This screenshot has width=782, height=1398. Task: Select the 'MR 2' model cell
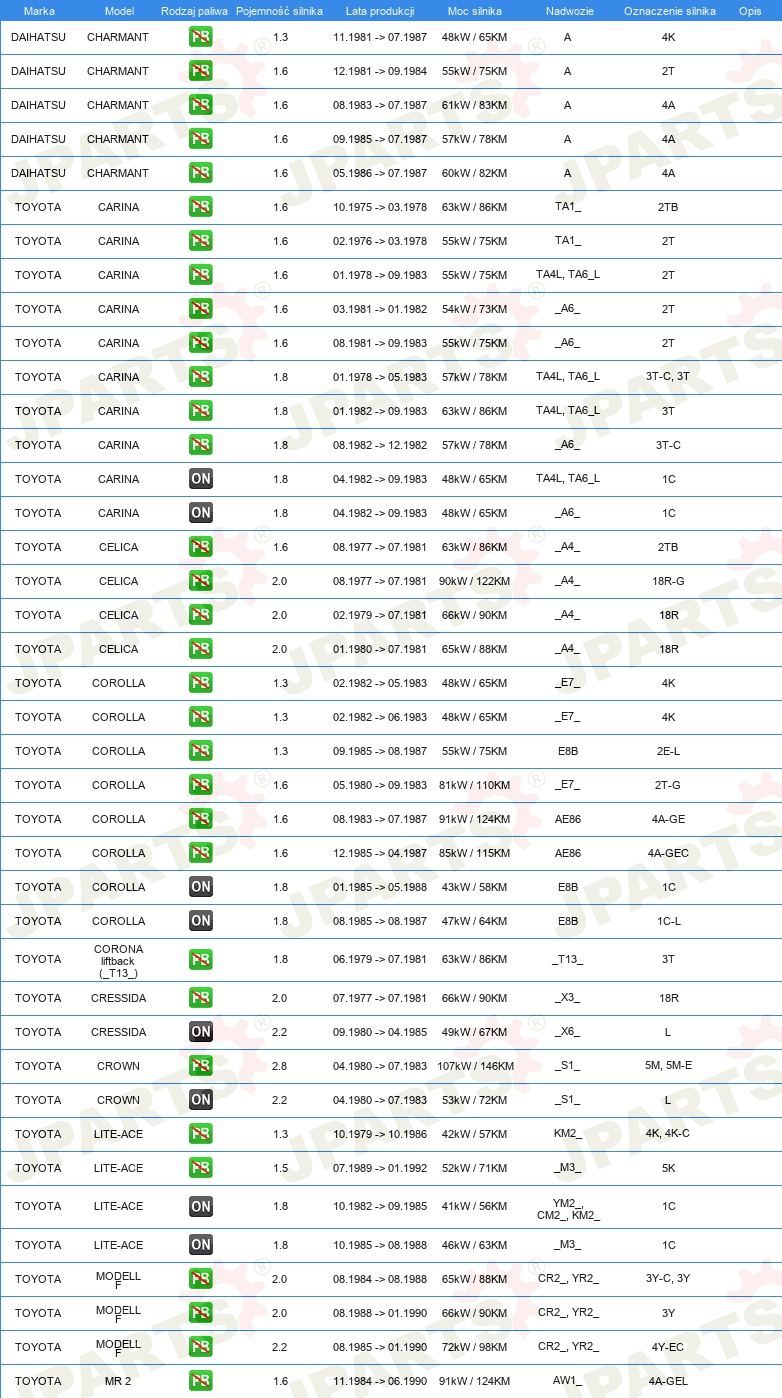[x=119, y=1381]
